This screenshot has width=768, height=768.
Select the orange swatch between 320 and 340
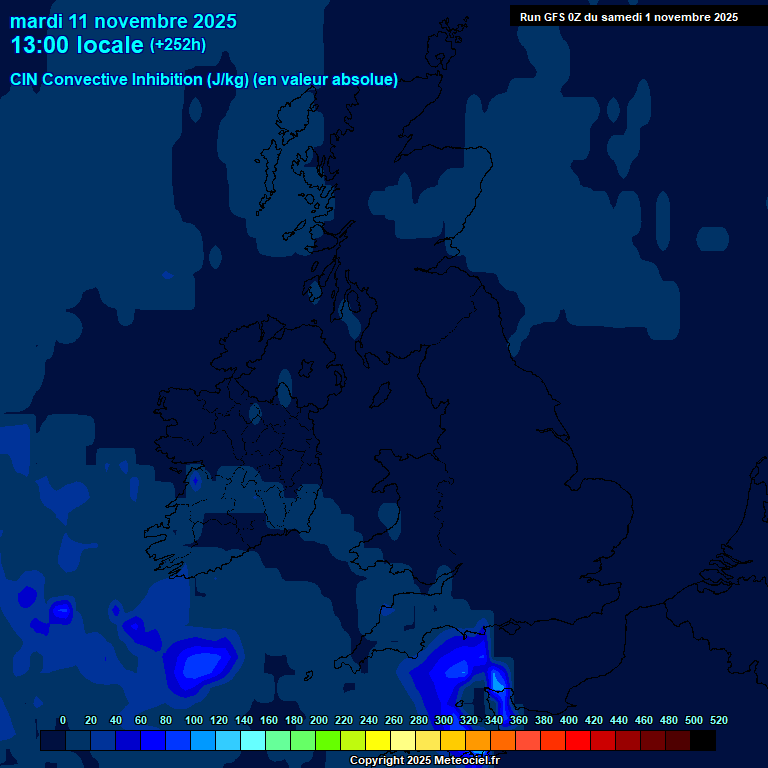478,741
